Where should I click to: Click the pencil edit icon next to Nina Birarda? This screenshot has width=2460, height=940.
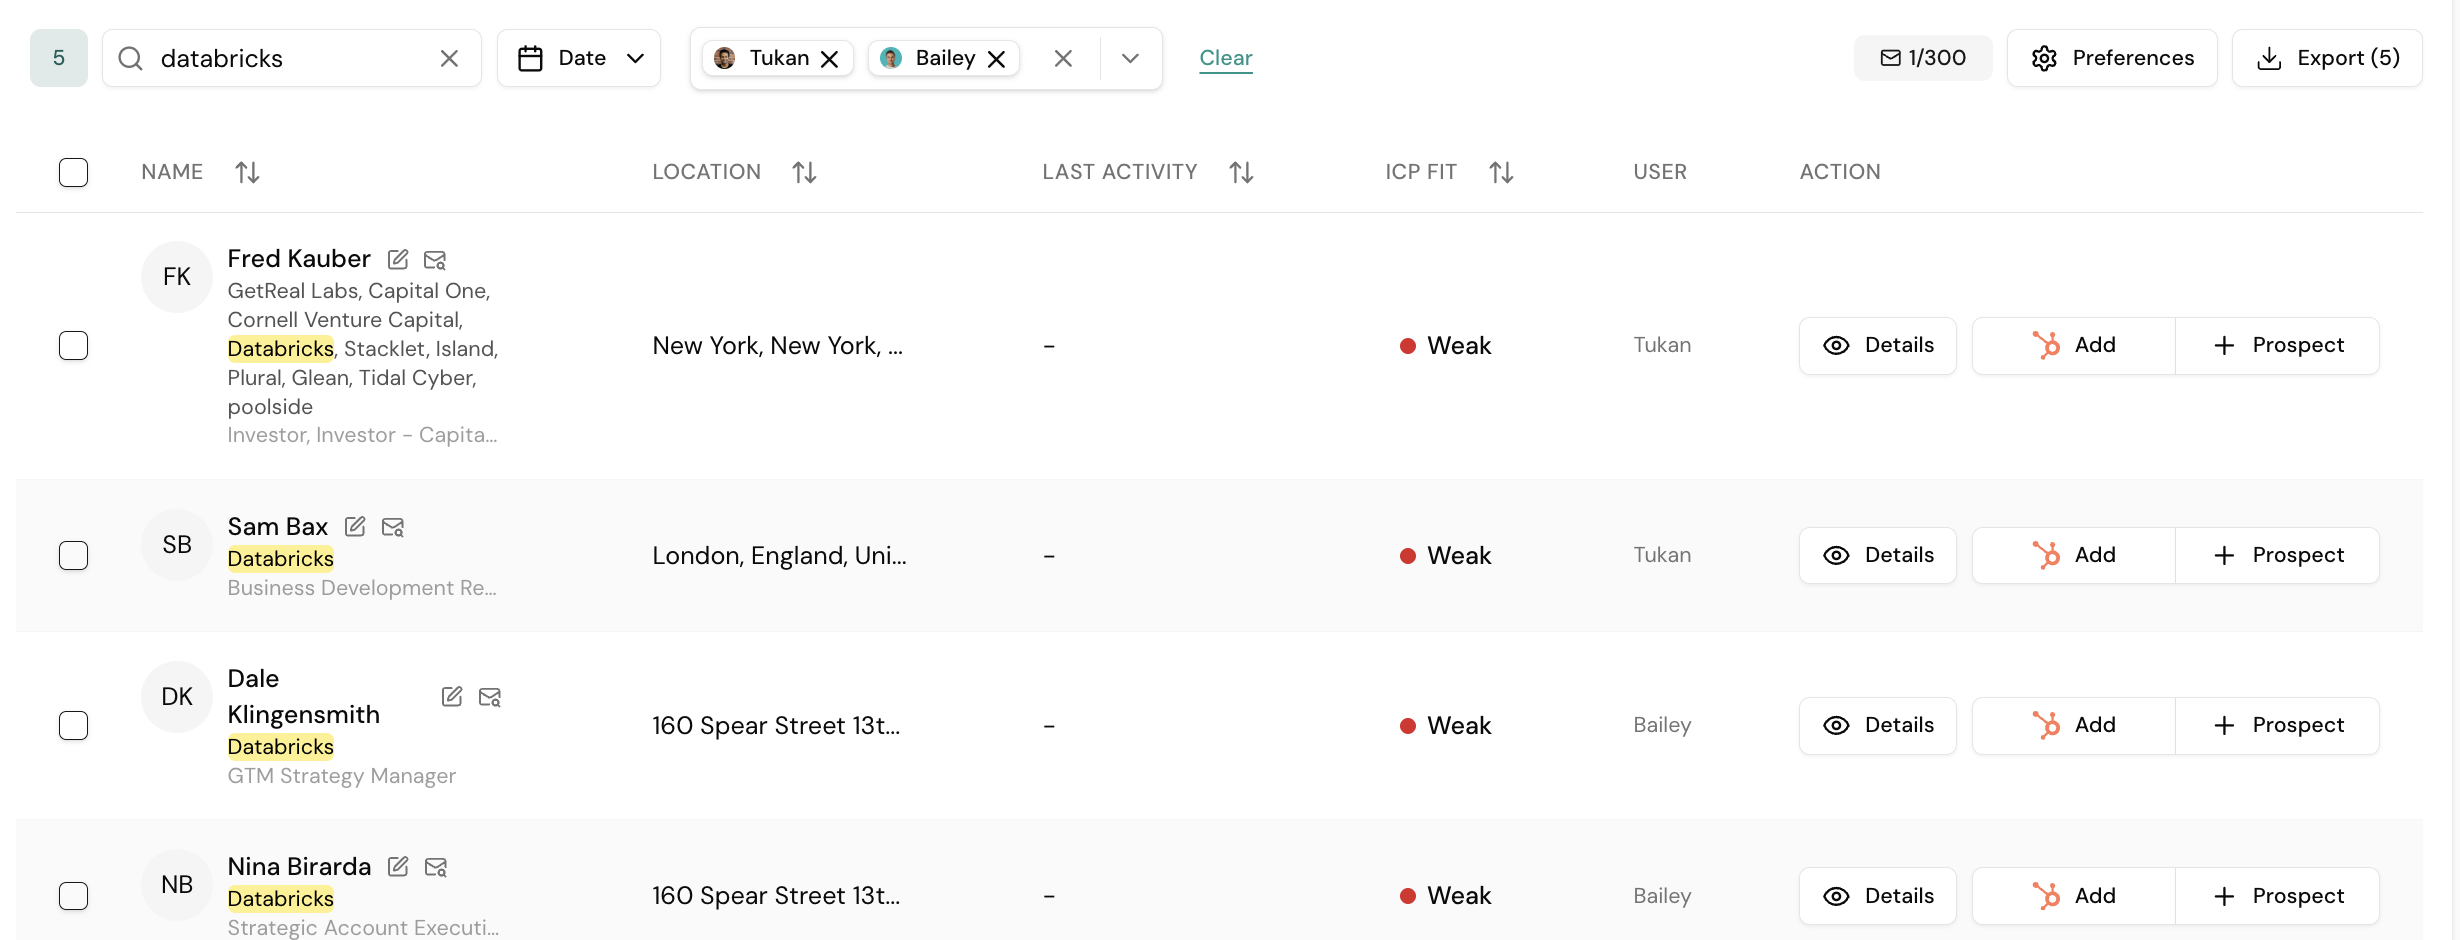pos(398,866)
